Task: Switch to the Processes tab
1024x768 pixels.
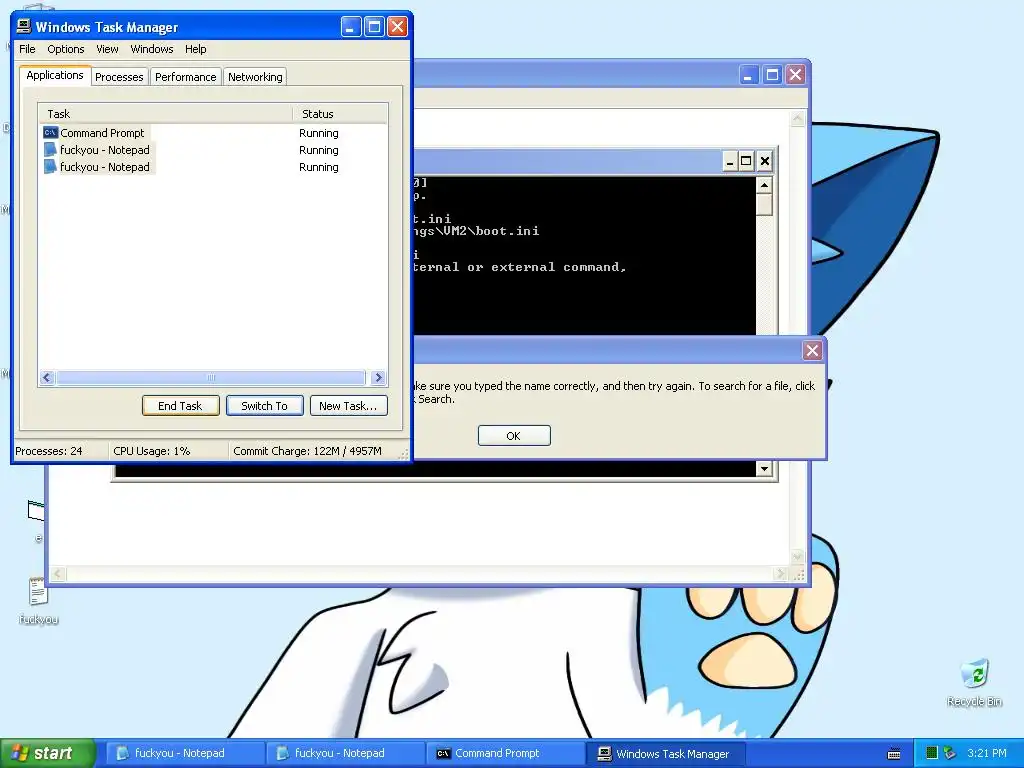Action: click(x=119, y=77)
